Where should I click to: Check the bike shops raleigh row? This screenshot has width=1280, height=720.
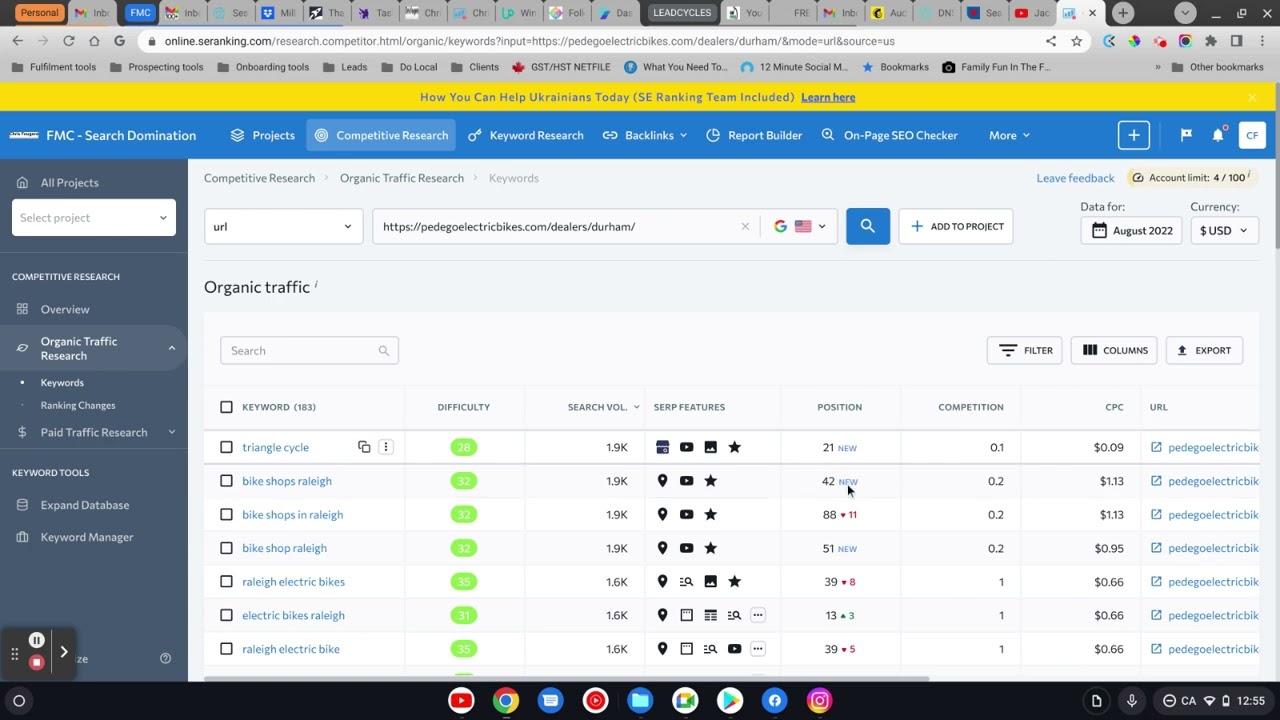click(x=226, y=481)
